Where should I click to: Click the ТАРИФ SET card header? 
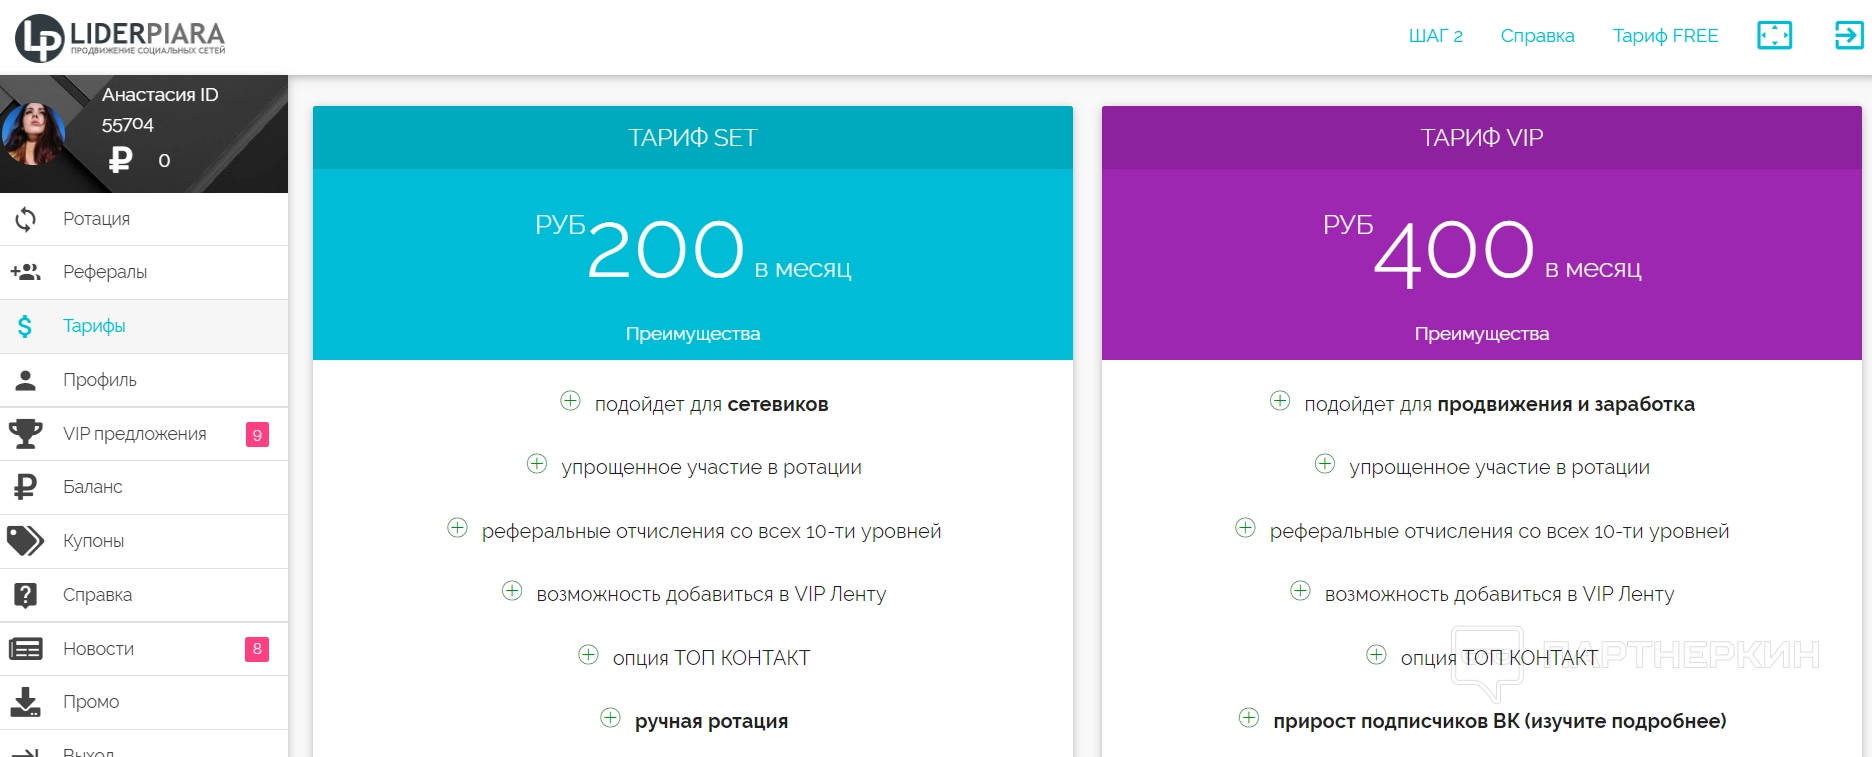tap(692, 138)
